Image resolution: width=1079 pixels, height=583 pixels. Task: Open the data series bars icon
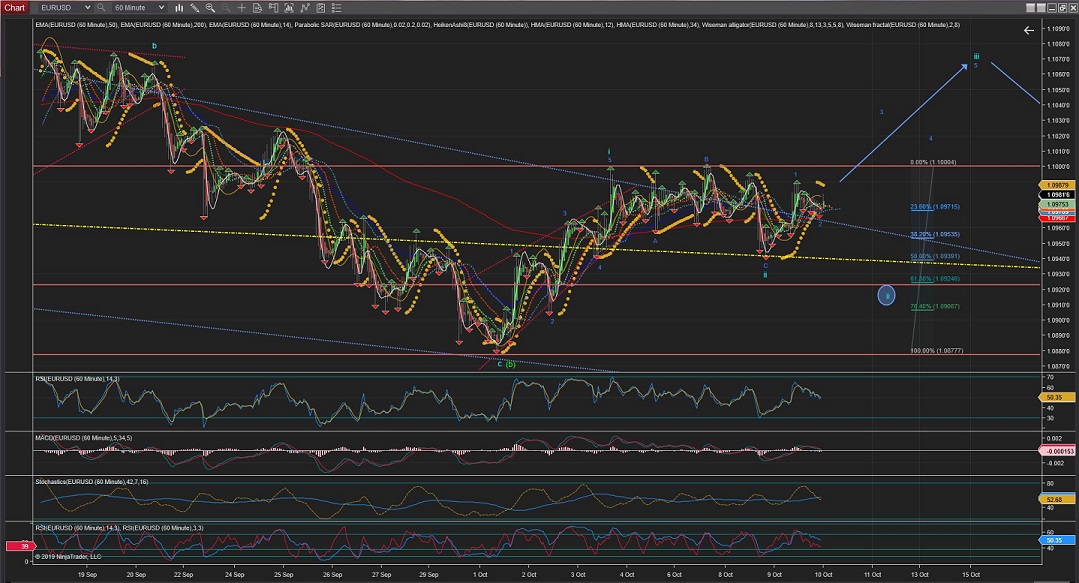[289, 8]
